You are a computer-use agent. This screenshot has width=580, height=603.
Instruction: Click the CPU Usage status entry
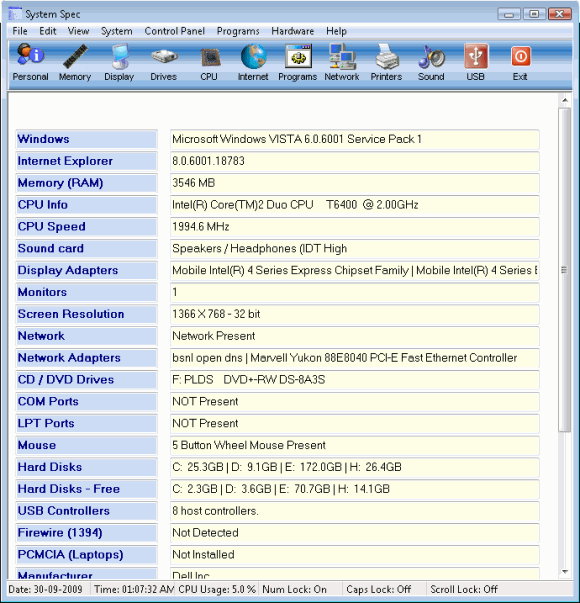point(217,589)
